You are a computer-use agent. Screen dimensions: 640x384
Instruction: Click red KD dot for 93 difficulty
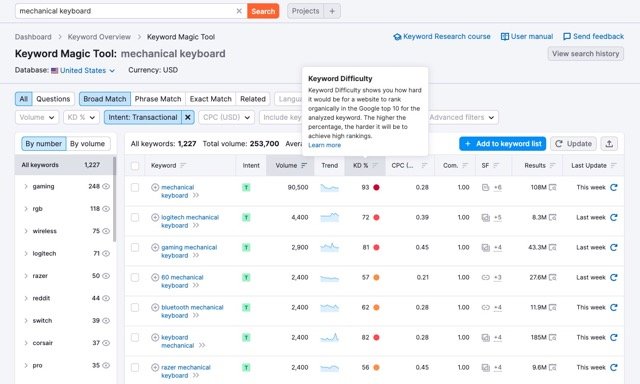coord(376,187)
